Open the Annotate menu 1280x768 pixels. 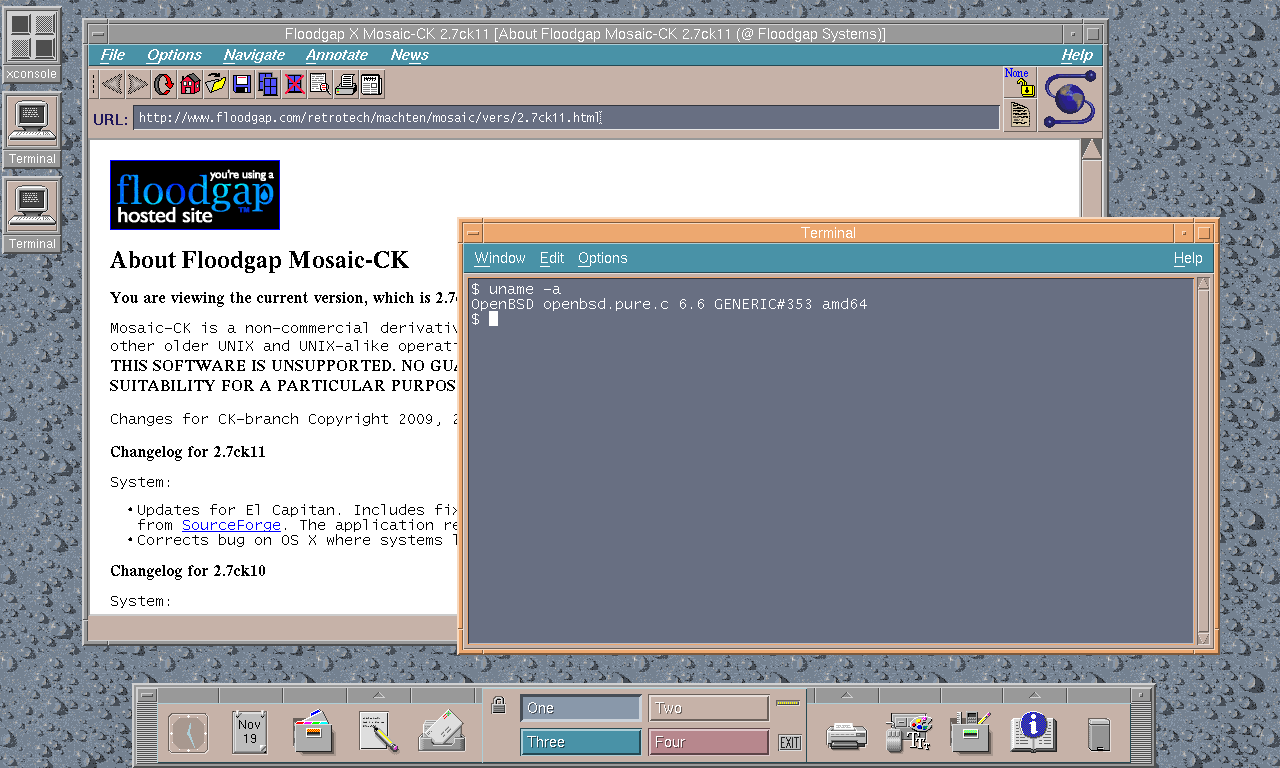(337, 55)
